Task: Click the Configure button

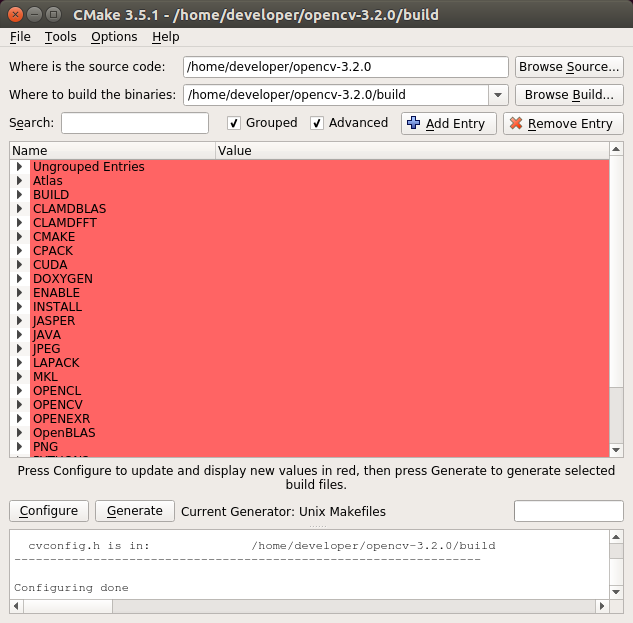Action: pos(49,511)
